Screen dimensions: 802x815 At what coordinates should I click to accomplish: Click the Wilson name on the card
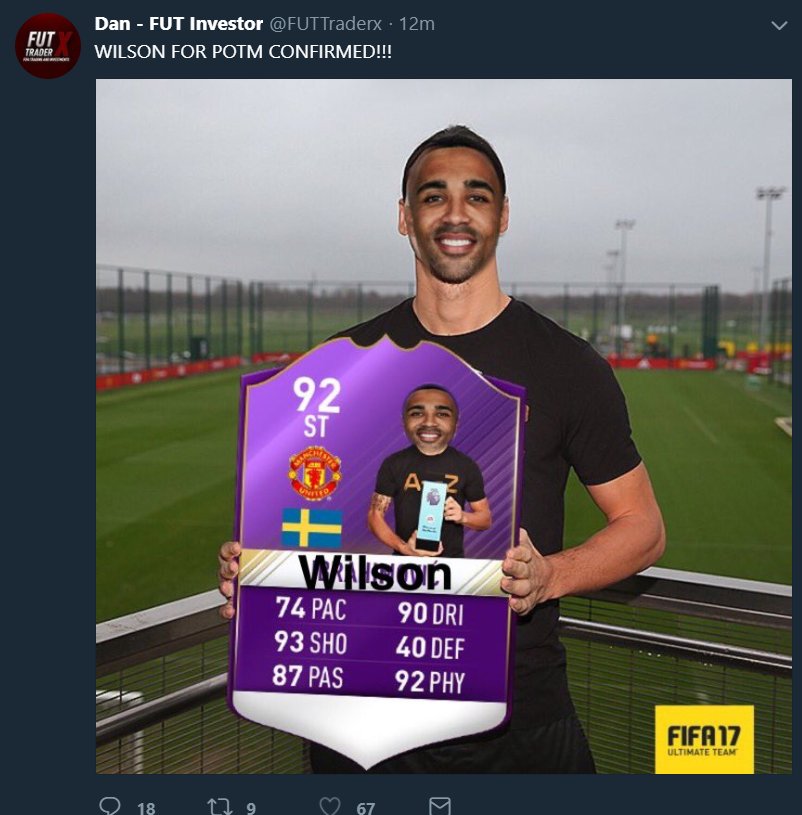375,574
